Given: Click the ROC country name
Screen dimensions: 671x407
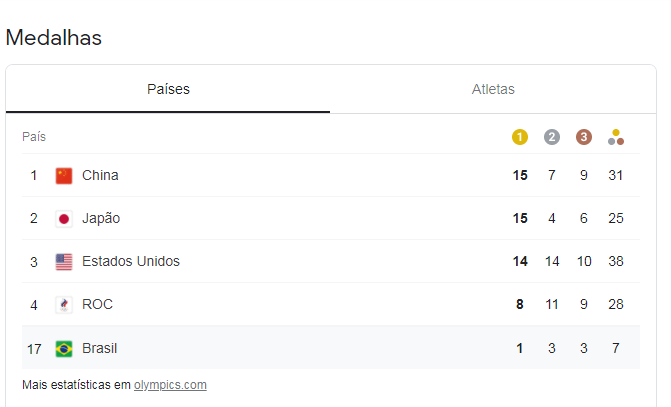Looking at the screenshot, I should [97, 305].
